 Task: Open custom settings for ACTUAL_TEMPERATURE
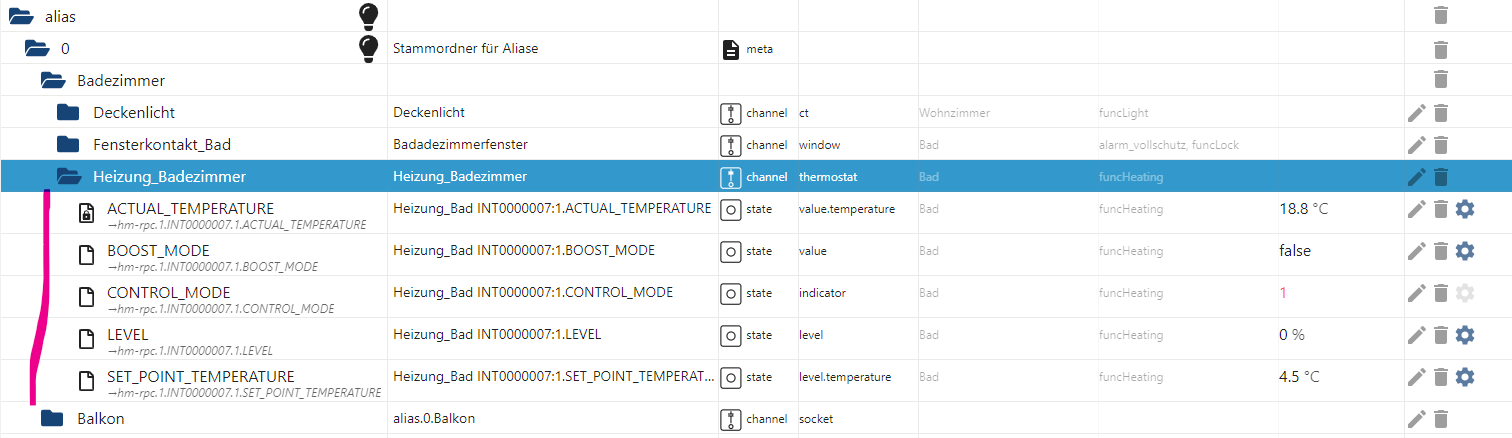1465,209
